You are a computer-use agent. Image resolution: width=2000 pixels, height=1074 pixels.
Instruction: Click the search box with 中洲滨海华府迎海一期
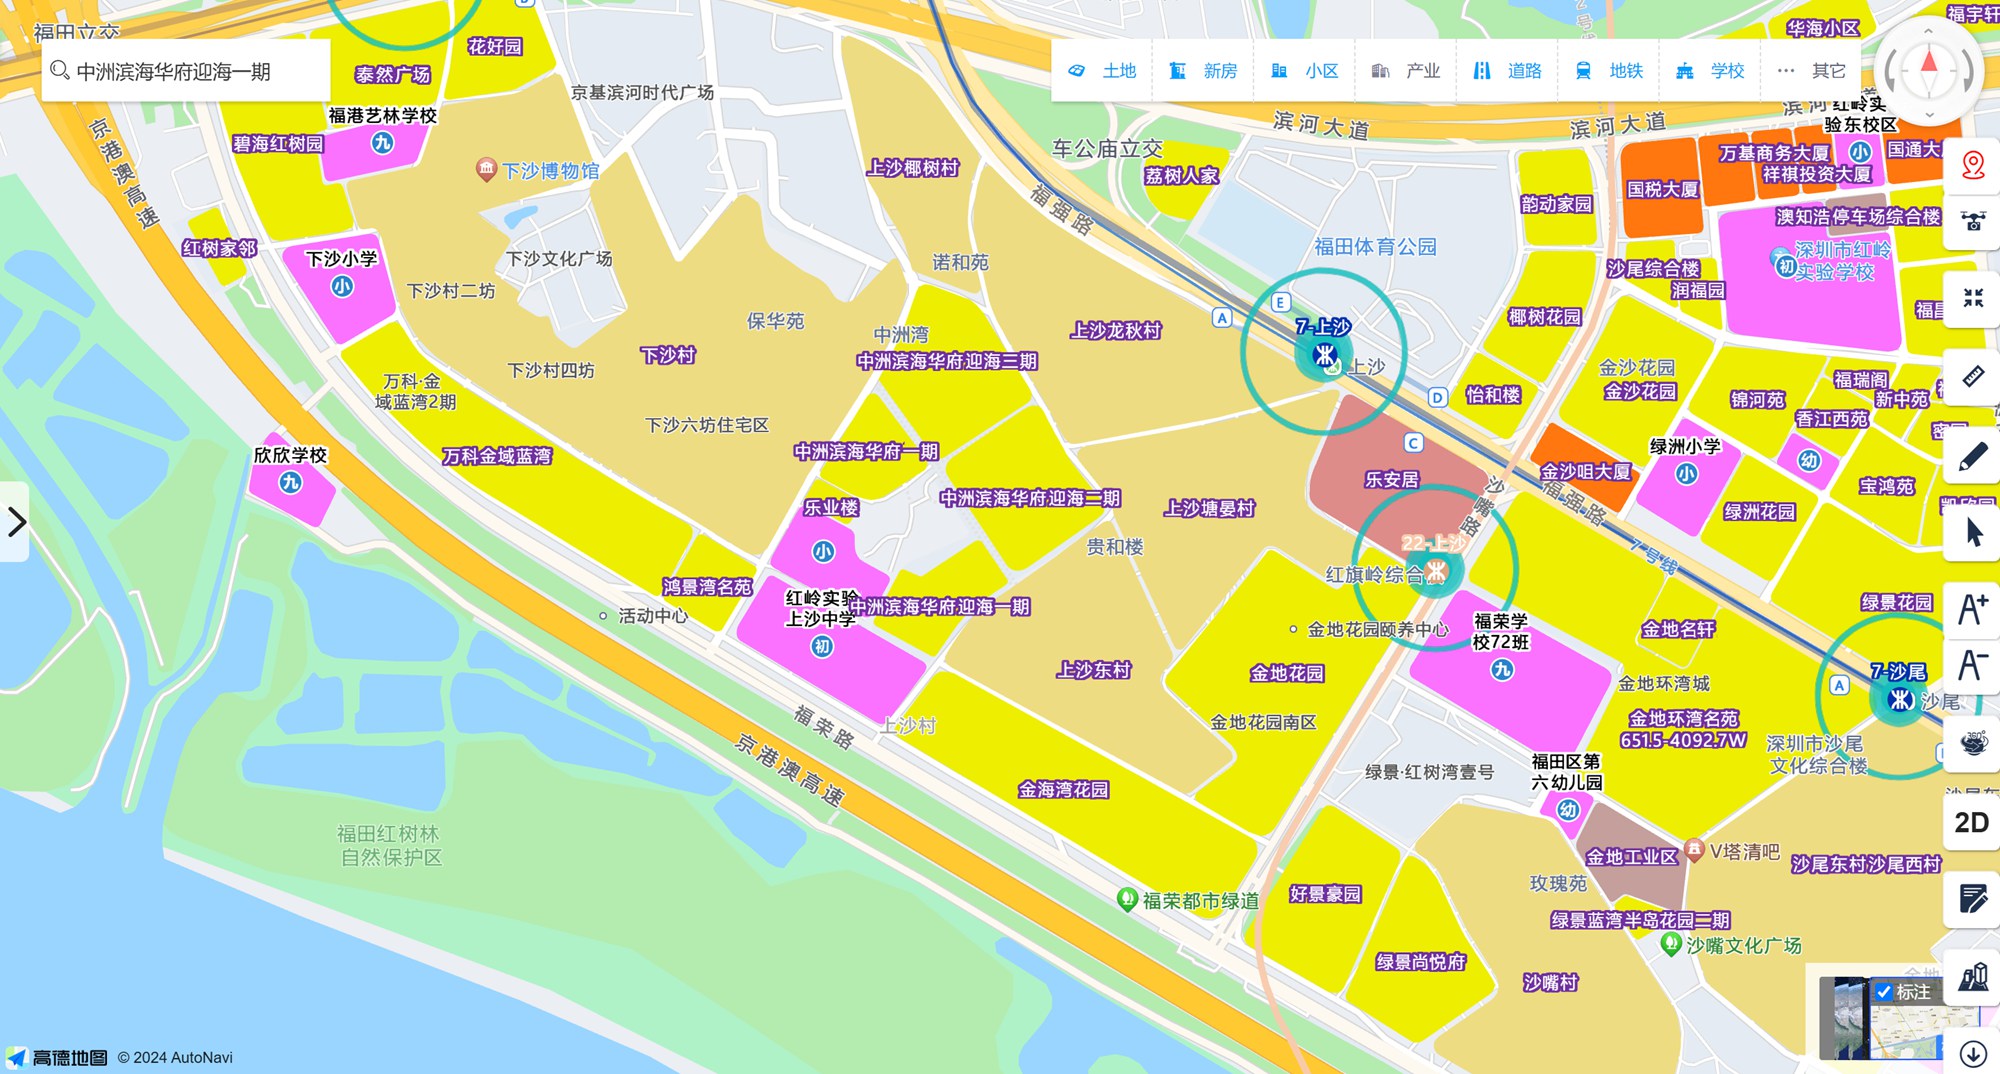(x=186, y=71)
